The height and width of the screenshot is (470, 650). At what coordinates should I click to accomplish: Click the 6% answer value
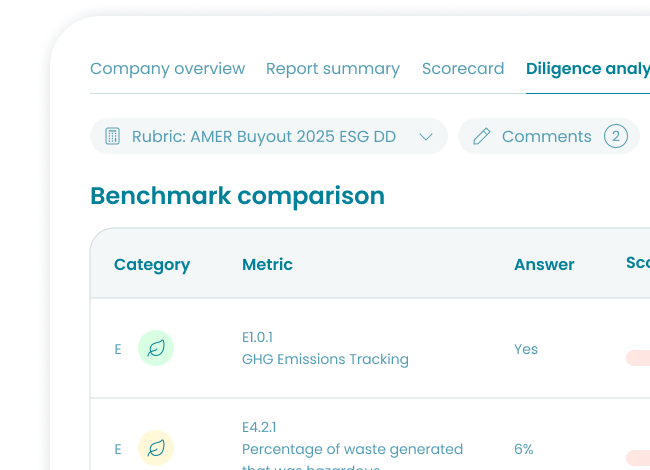pos(524,449)
